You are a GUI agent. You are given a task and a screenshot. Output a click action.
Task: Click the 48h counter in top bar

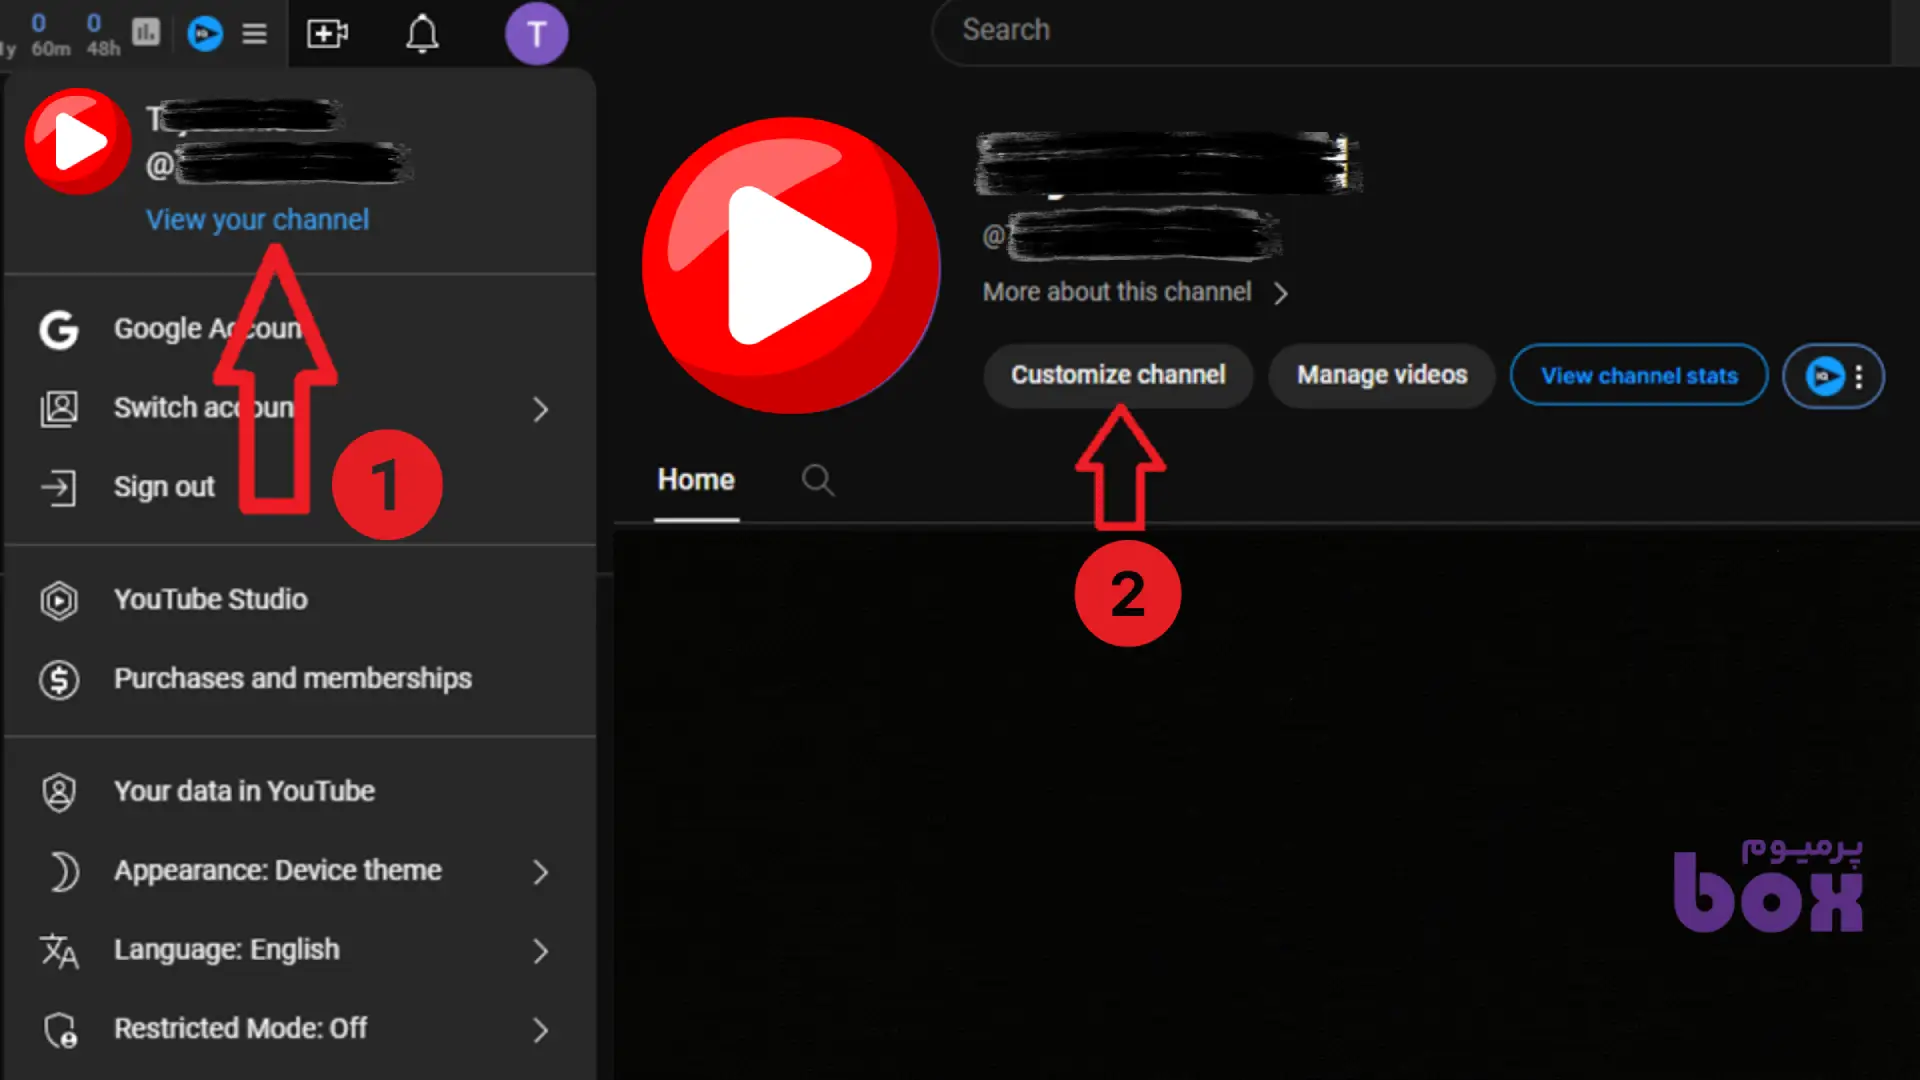click(x=103, y=34)
